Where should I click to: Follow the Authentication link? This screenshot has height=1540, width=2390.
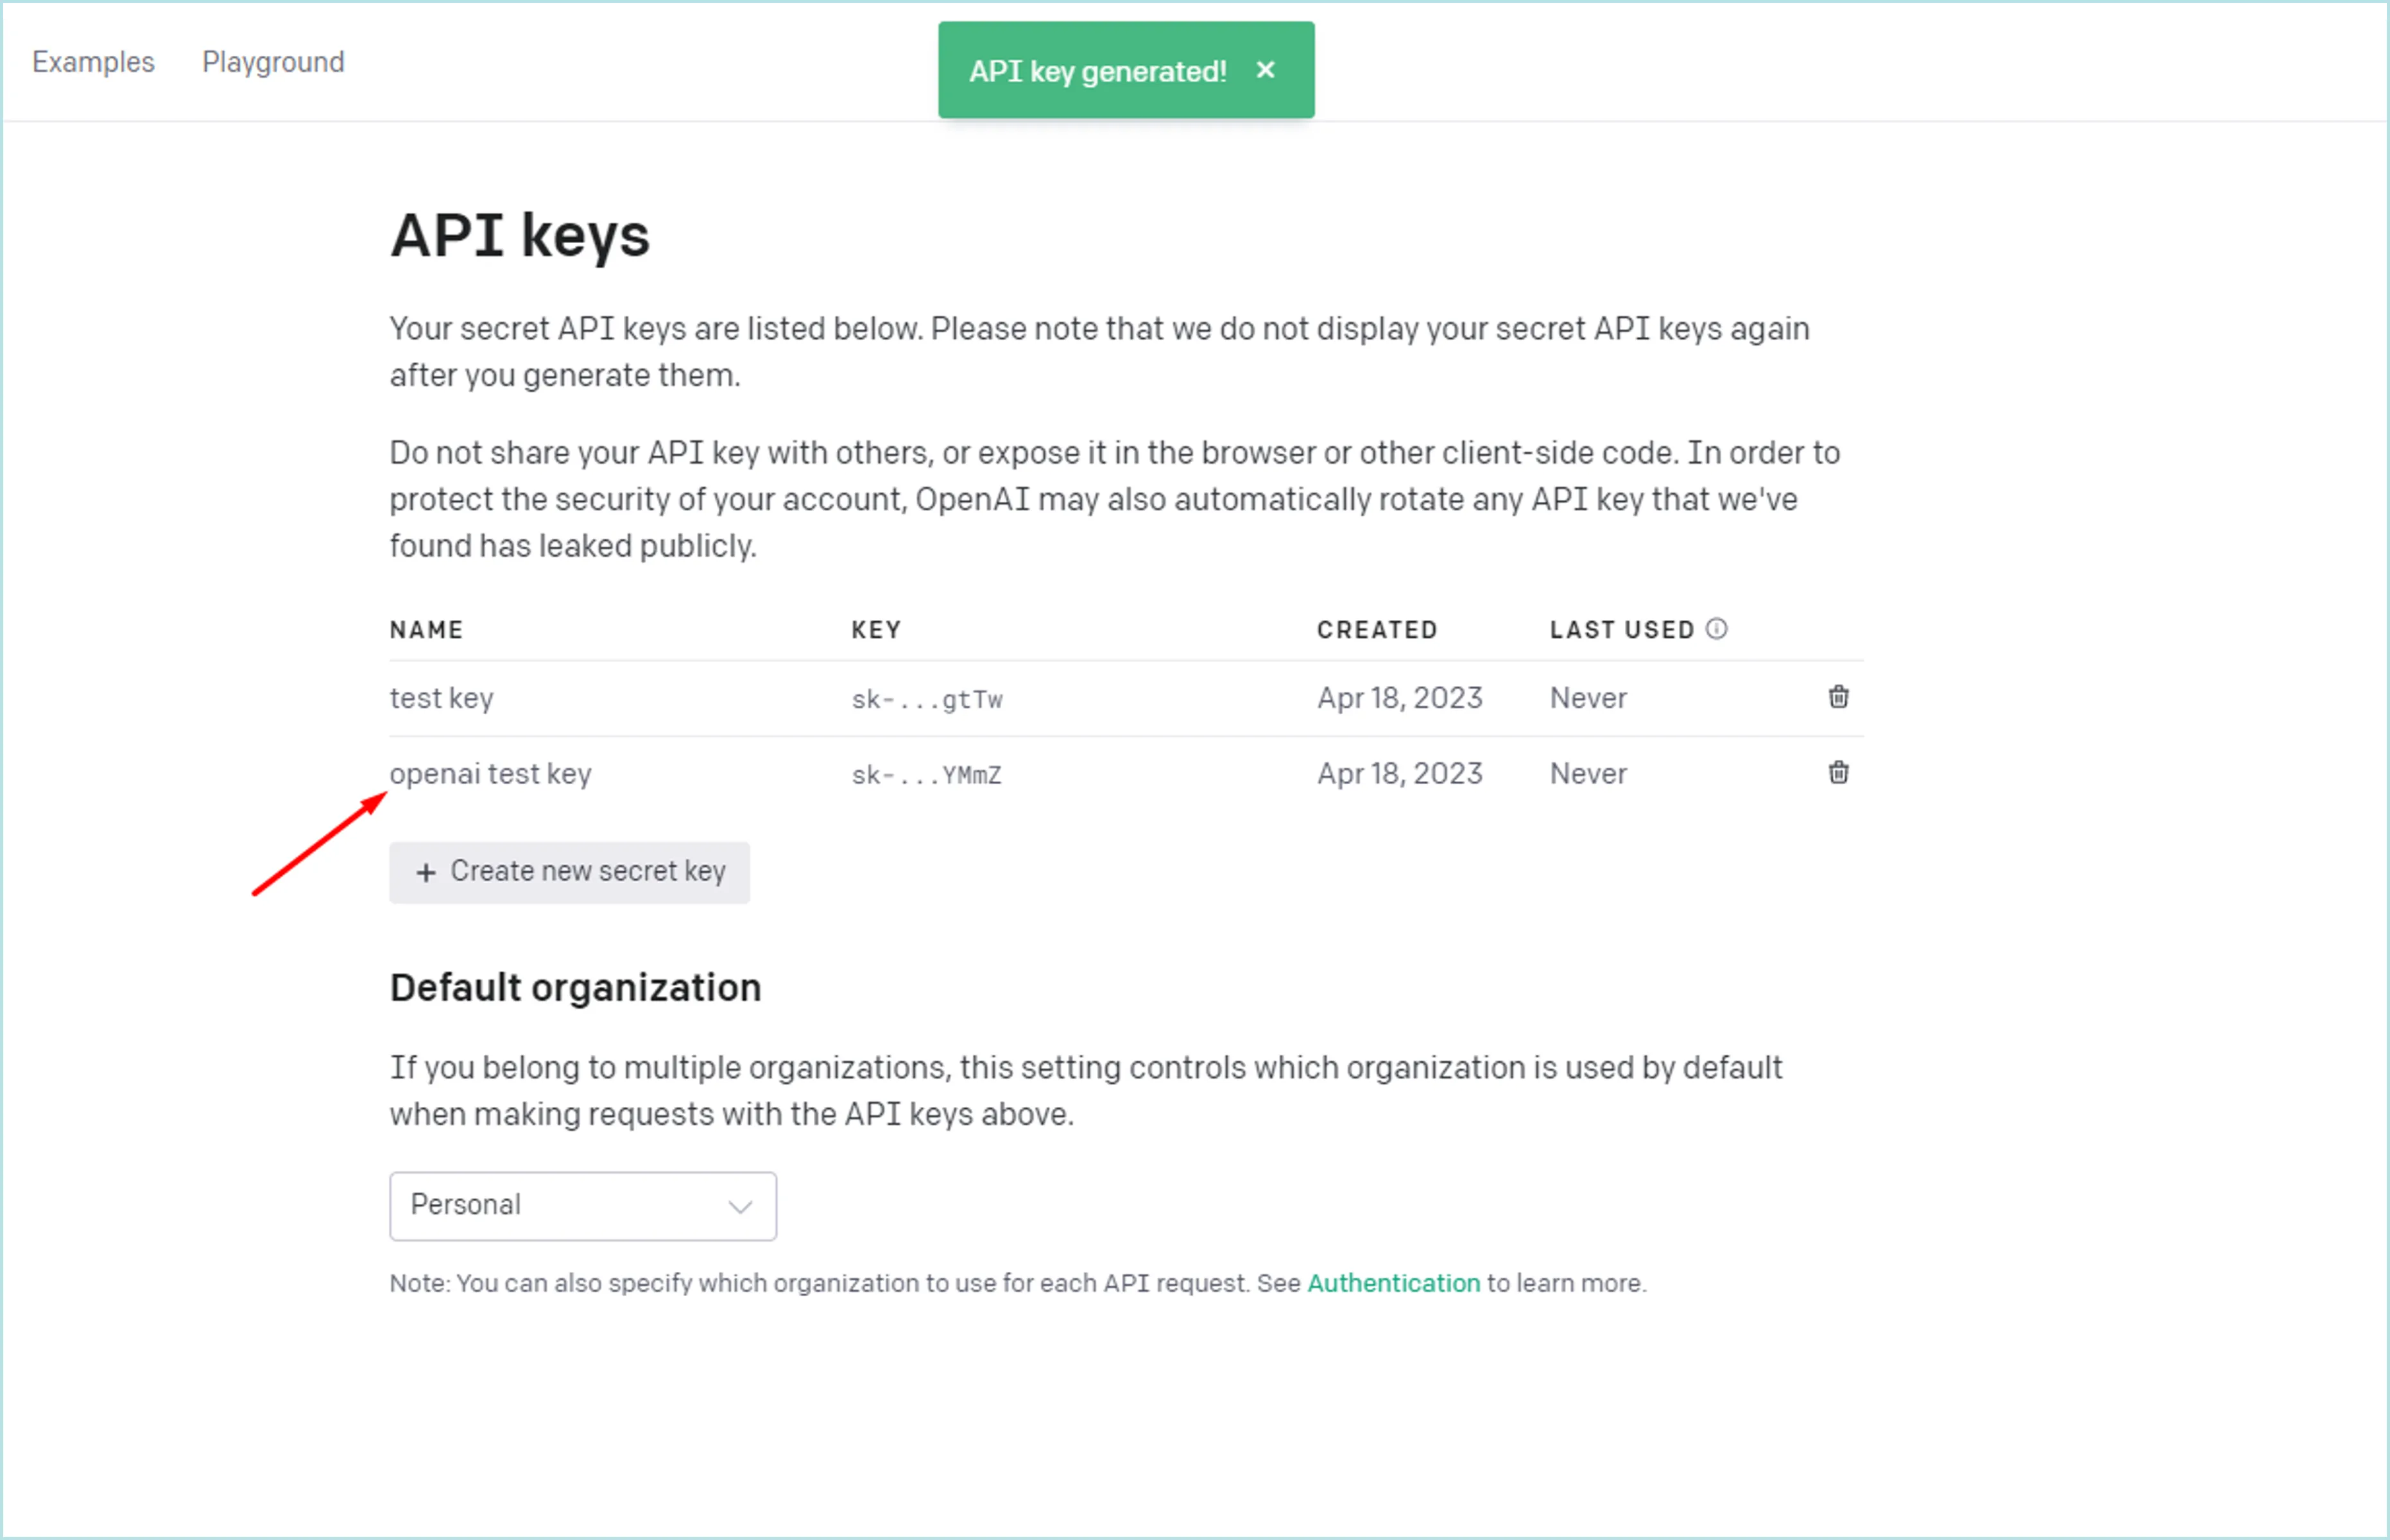[1393, 1283]
